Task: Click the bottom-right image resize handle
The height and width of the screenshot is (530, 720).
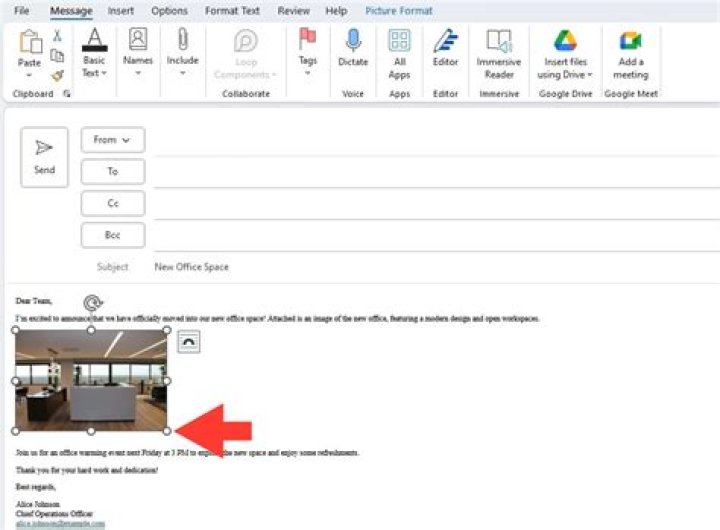Action: 167,431
